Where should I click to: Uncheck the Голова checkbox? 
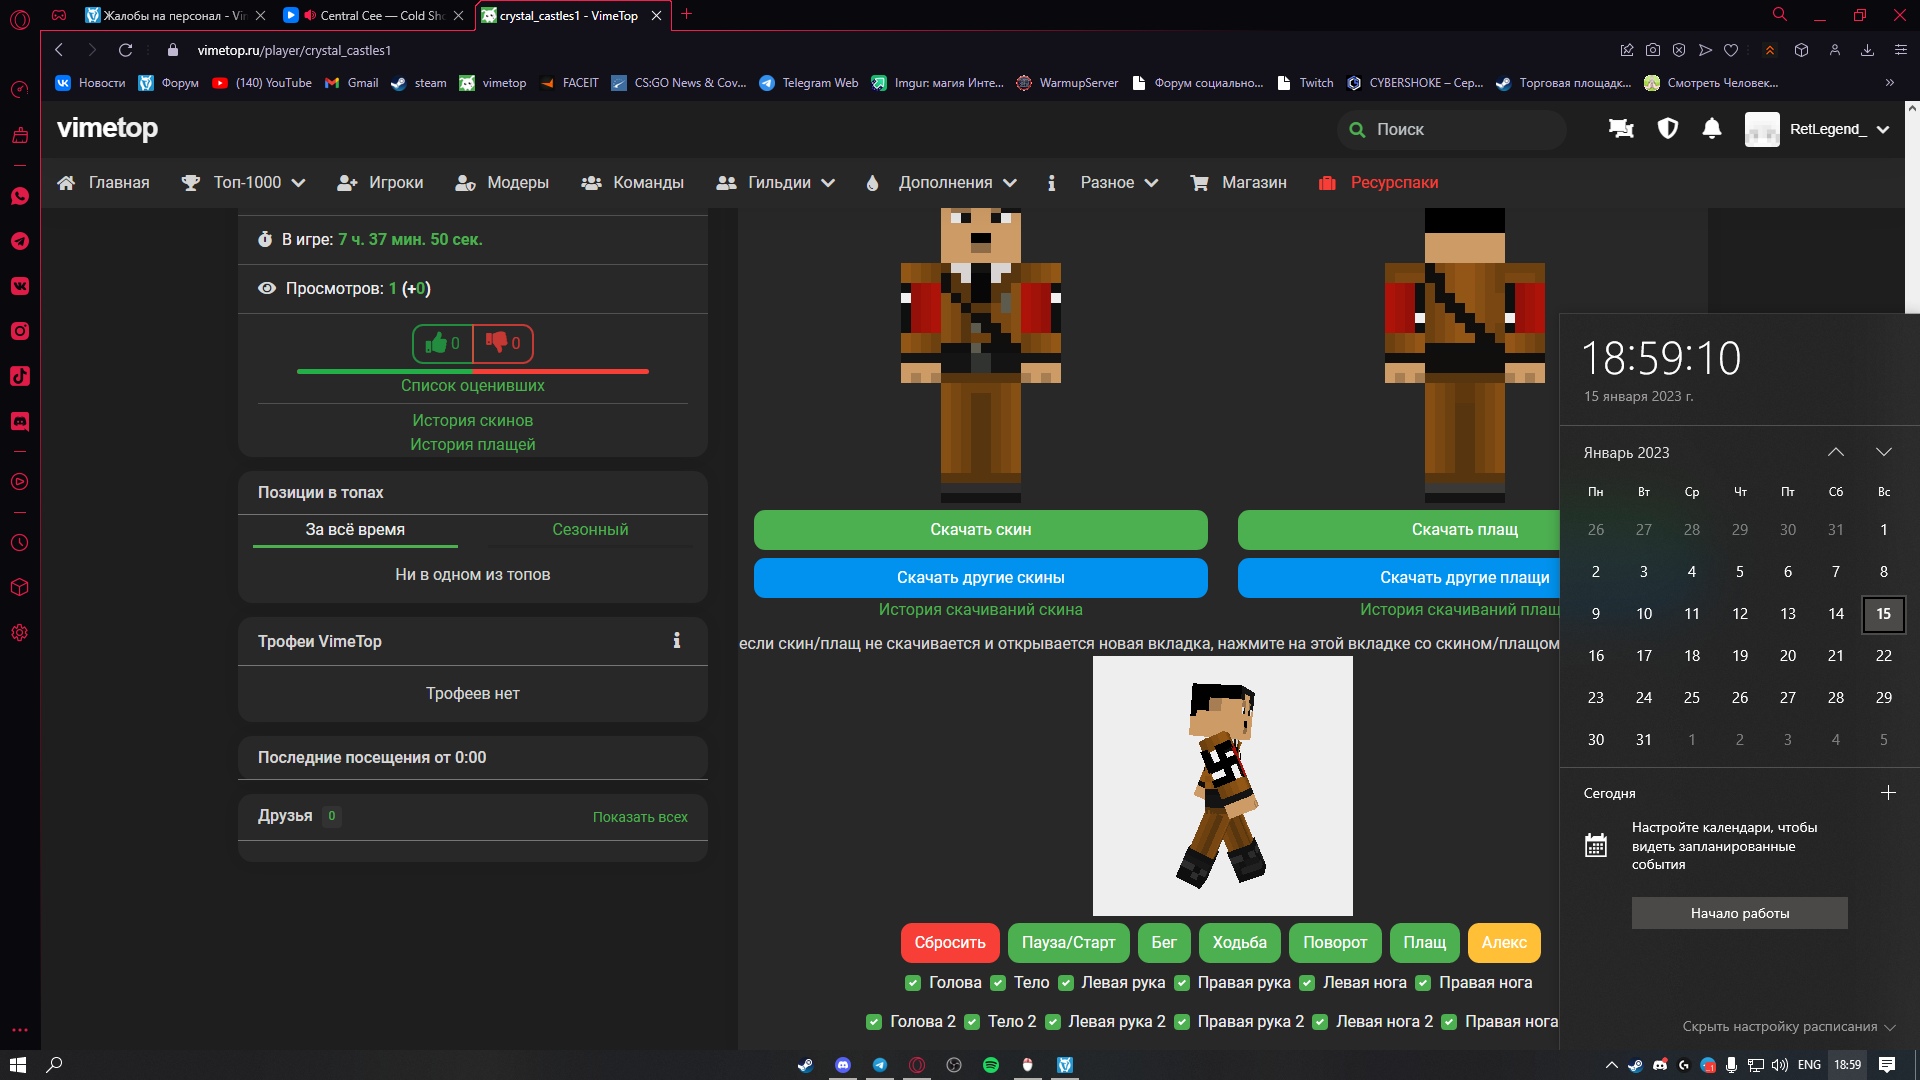pos(913,983)
